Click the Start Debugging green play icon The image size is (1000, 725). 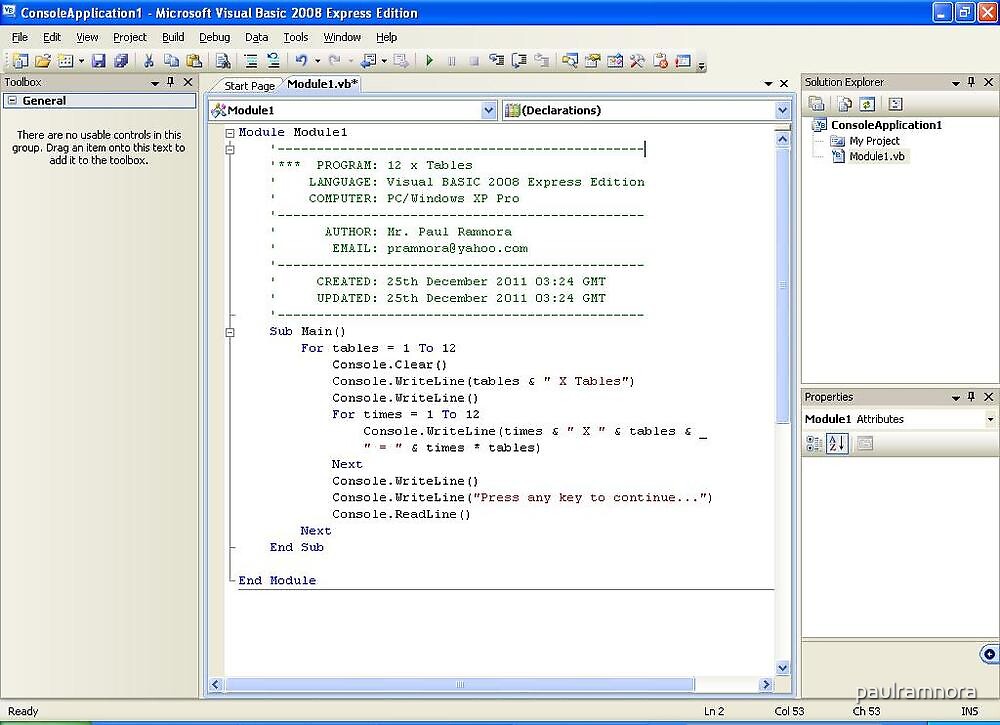click(429, 61)
